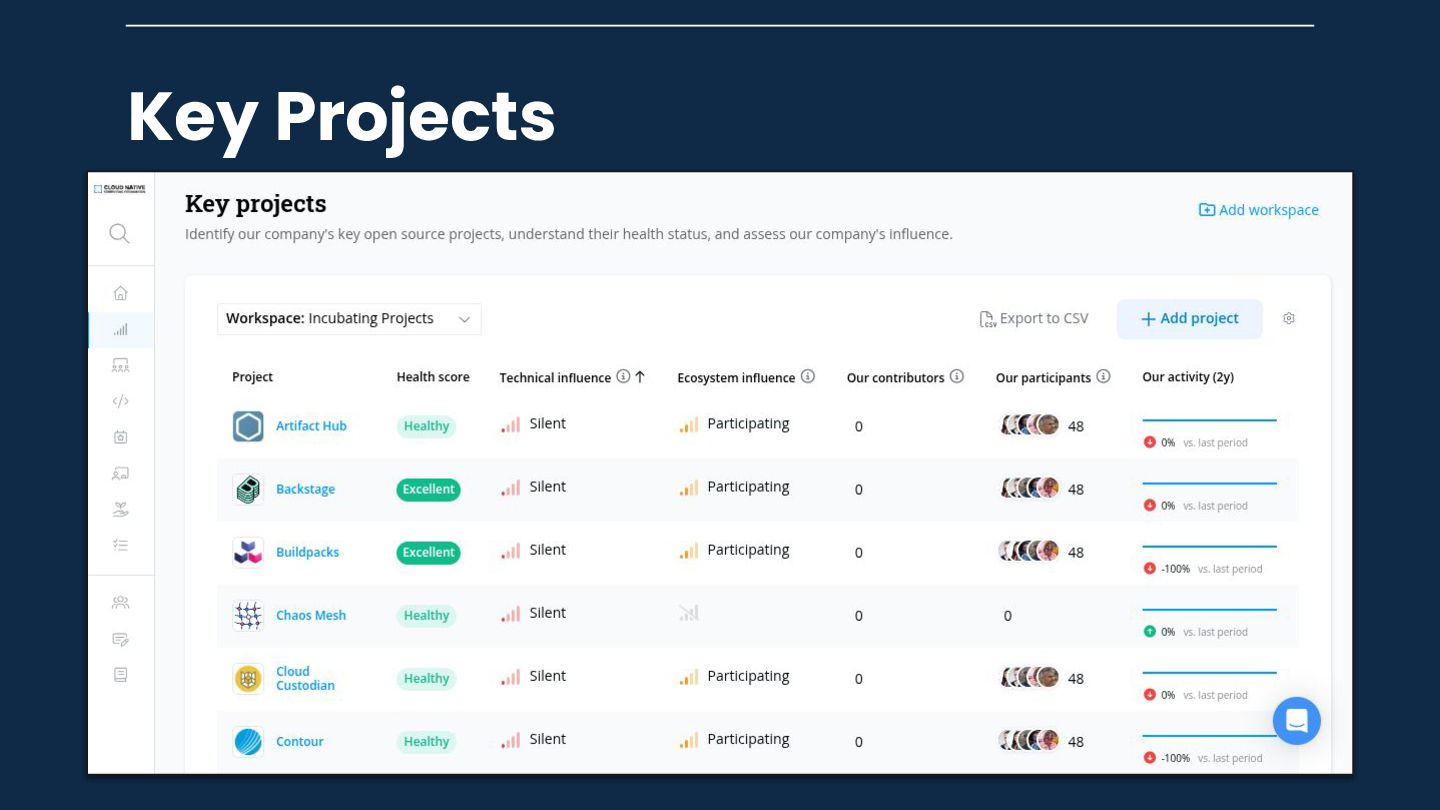Open the people group sidebar icon
This screenshot has height=810, width=1440.
[x=120, y=602]
